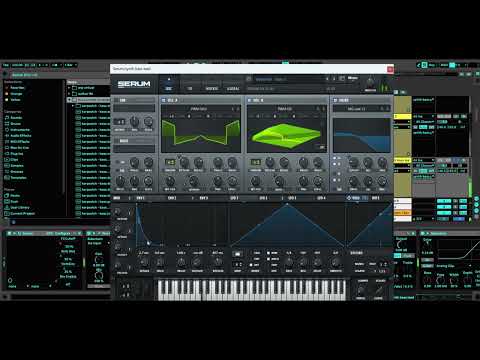Click the OSC B unison voices box
480x360 pixels.
[x=256, y=162]
